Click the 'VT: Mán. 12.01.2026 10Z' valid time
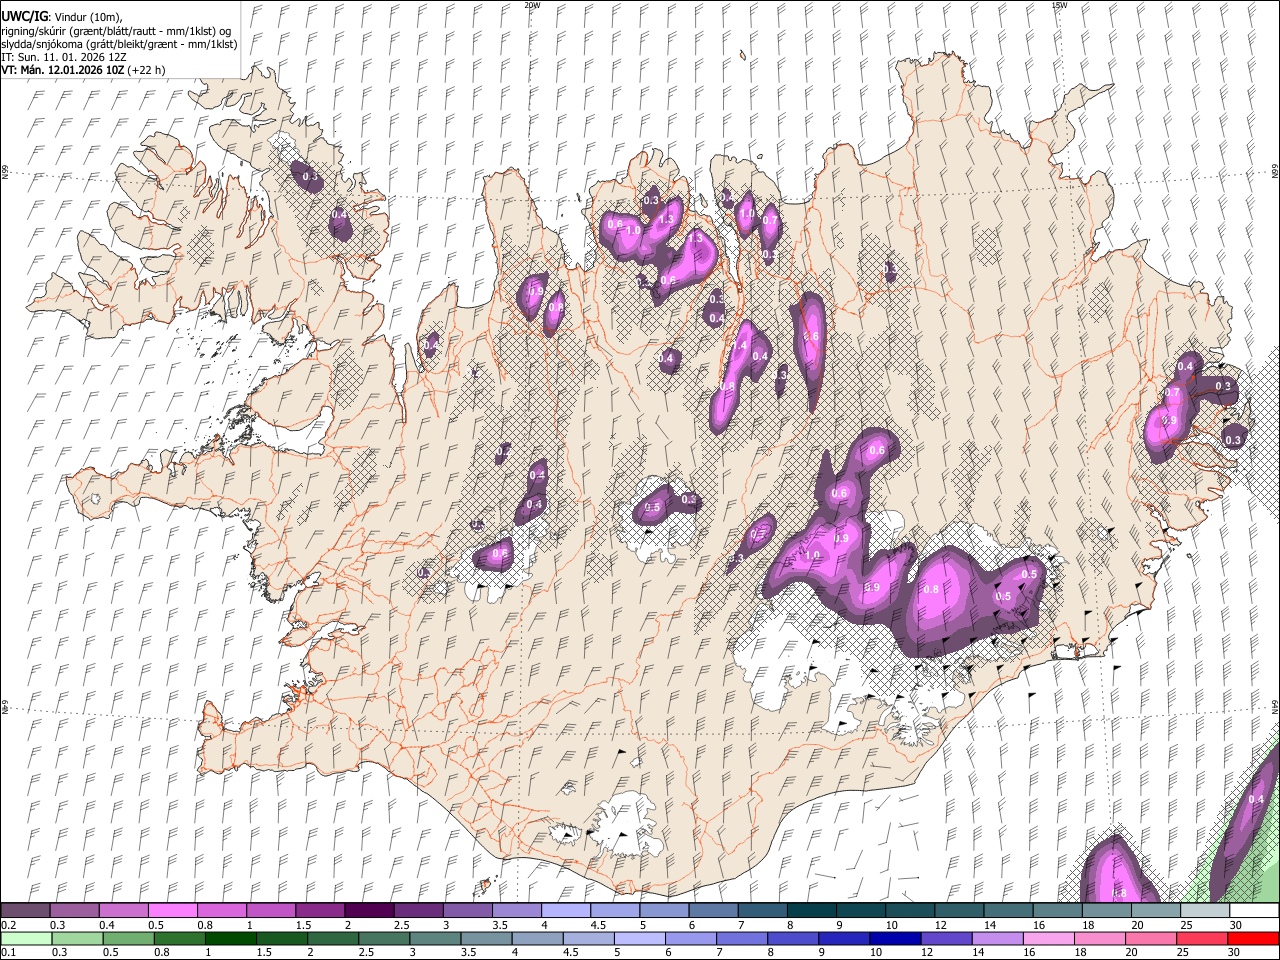The image size is (1280, 960). point(63,70)
